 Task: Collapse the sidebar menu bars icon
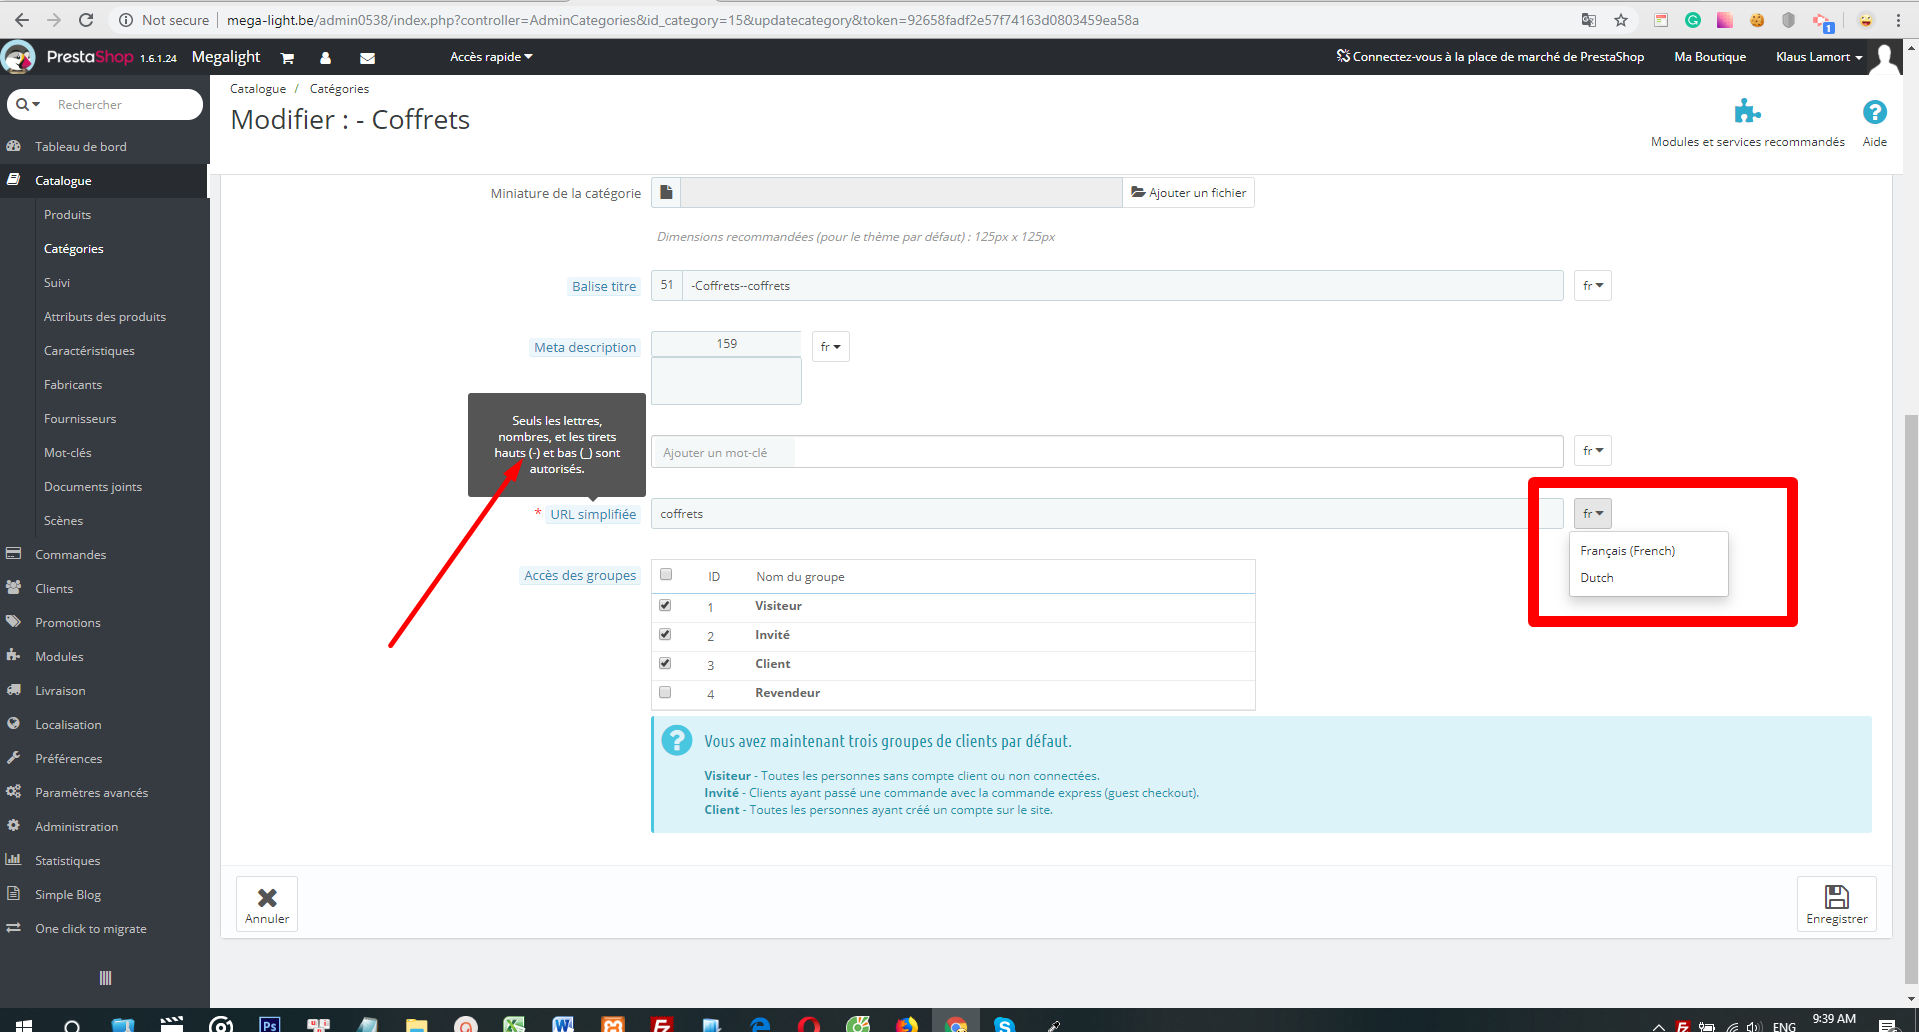[105, 978]
